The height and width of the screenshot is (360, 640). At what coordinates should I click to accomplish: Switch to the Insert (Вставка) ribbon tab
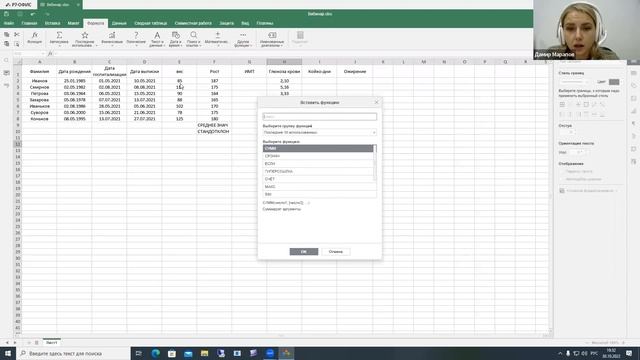[52, 23]
